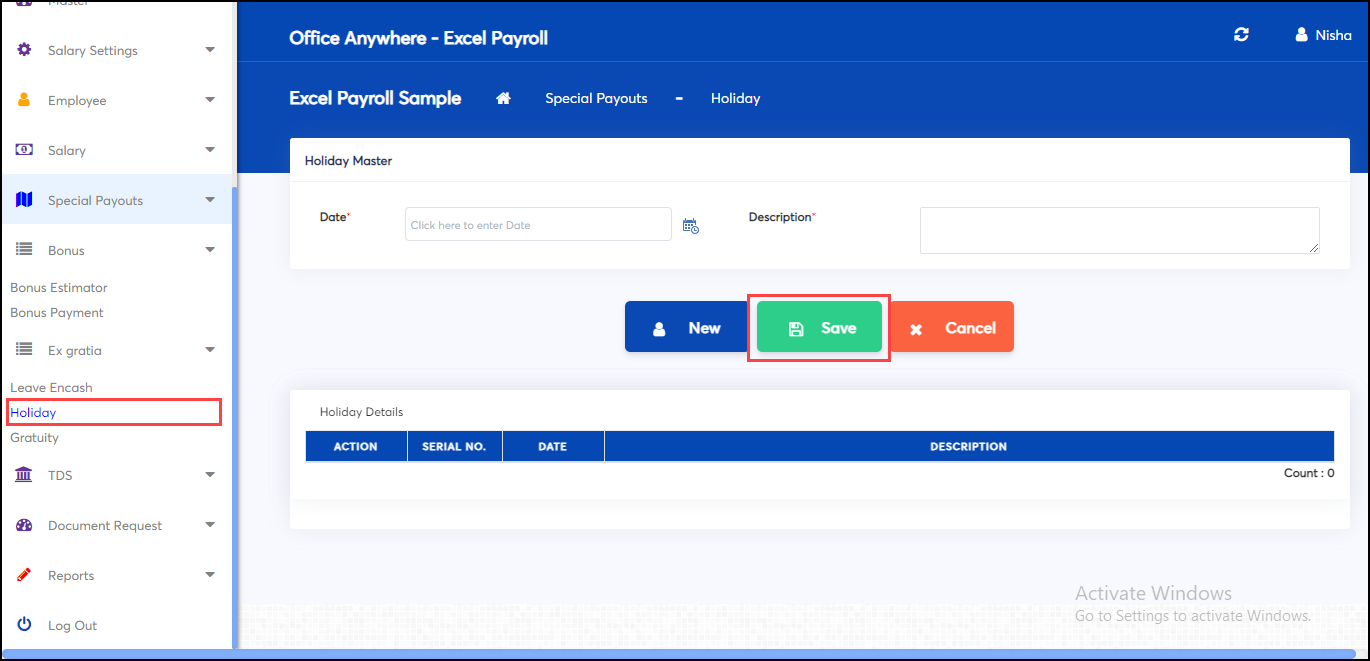This screenshot has width=1370, height=661.
Task: Select Special Payouts menu label
Action: tap(95, 200)
